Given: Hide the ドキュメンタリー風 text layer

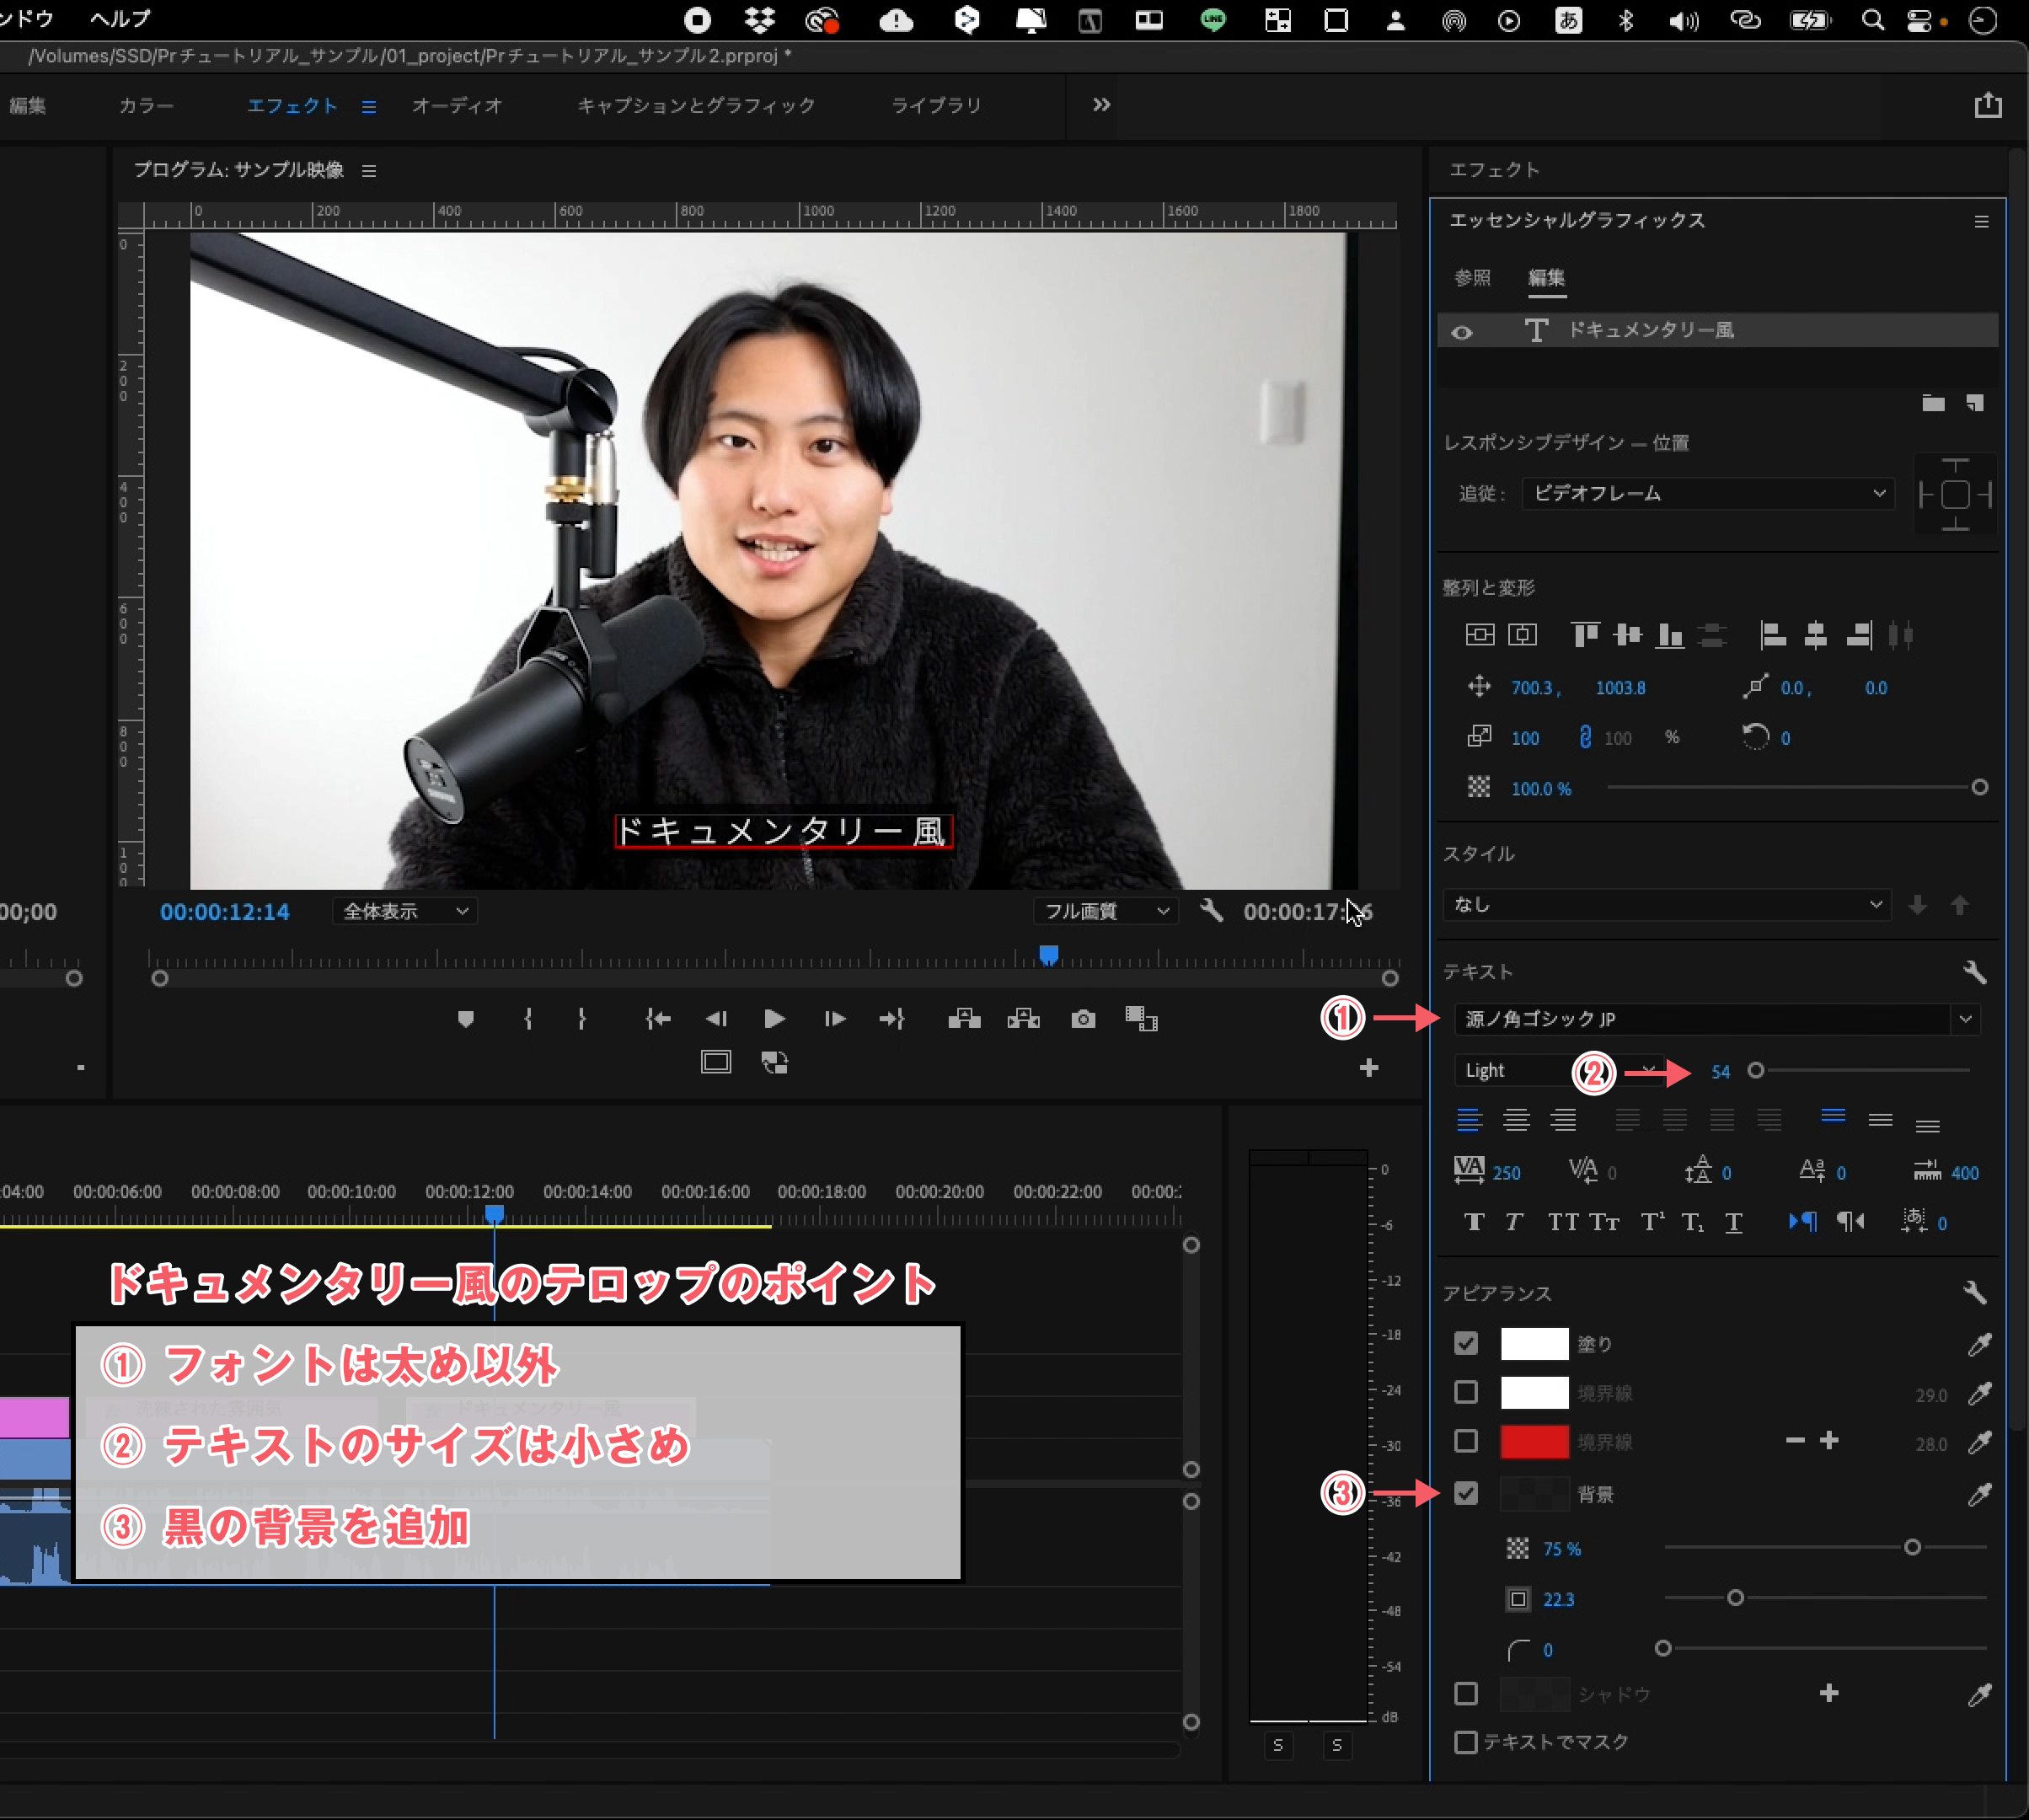Looking at the screenshot, I should (x=1461, y=332).
